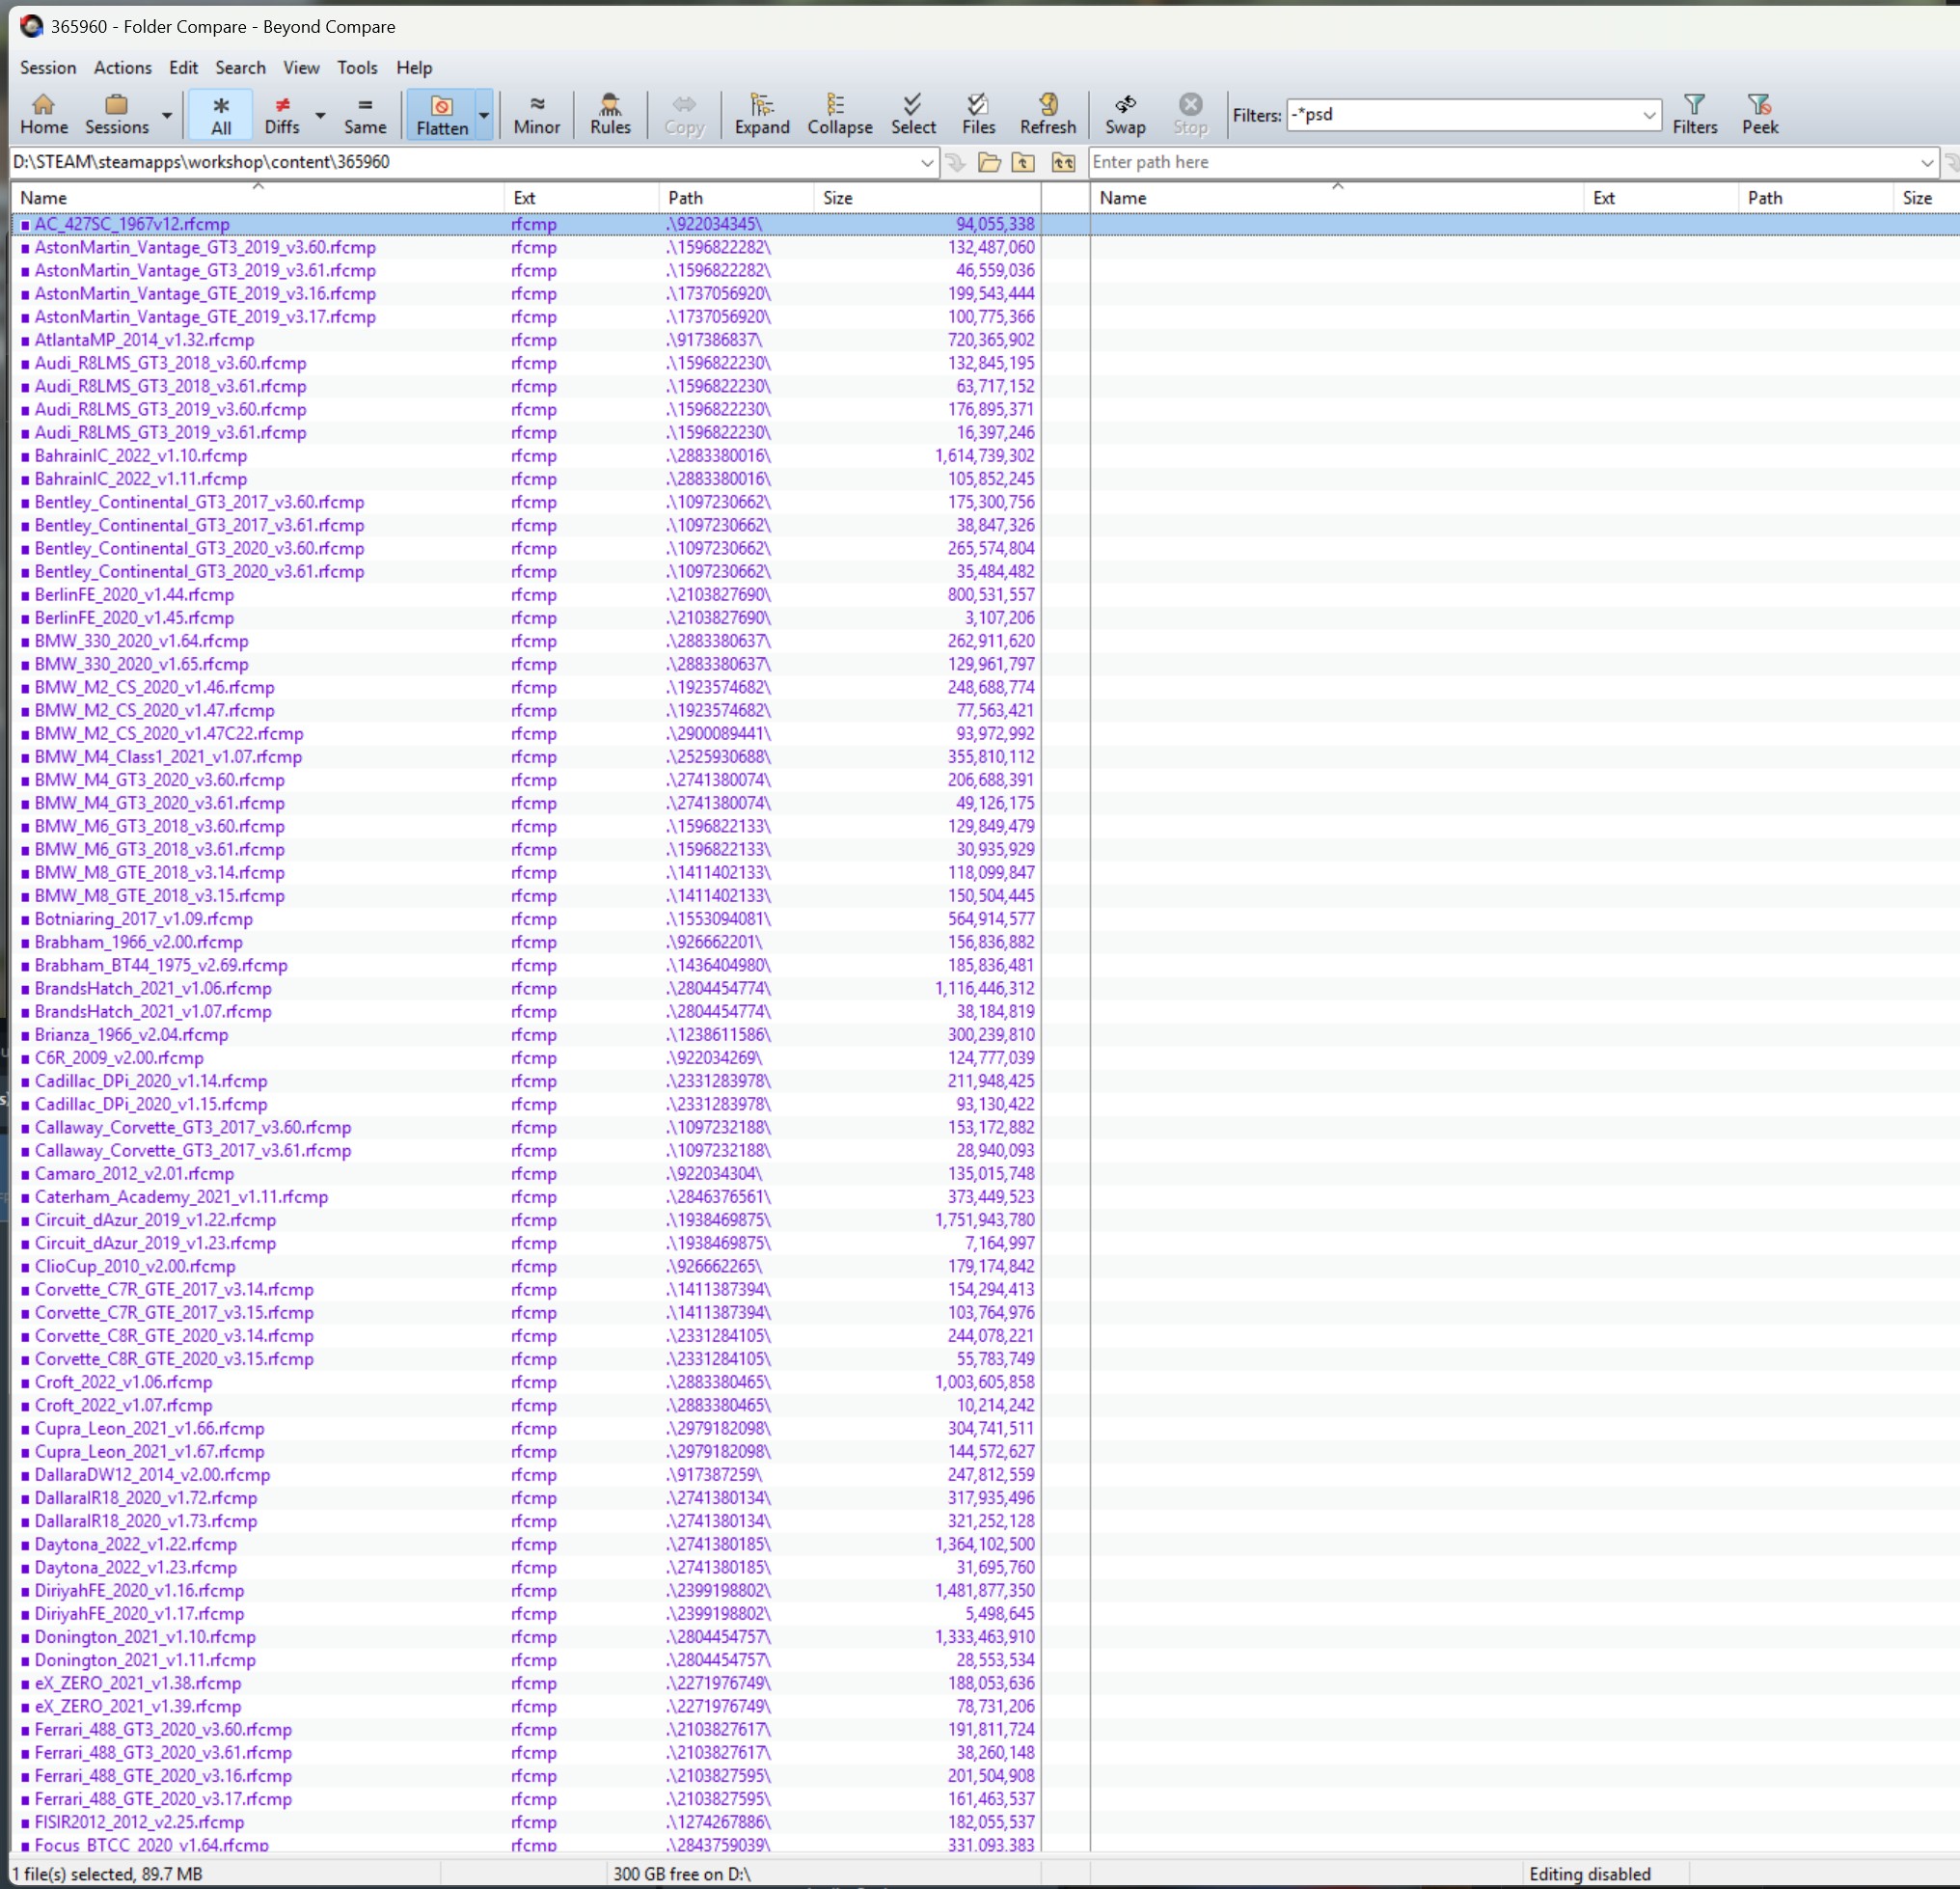Expand all folders with Expand icon
The width and height of the screenshot is (1960, 1889).
pyautogui.click(x=761, y=114)
